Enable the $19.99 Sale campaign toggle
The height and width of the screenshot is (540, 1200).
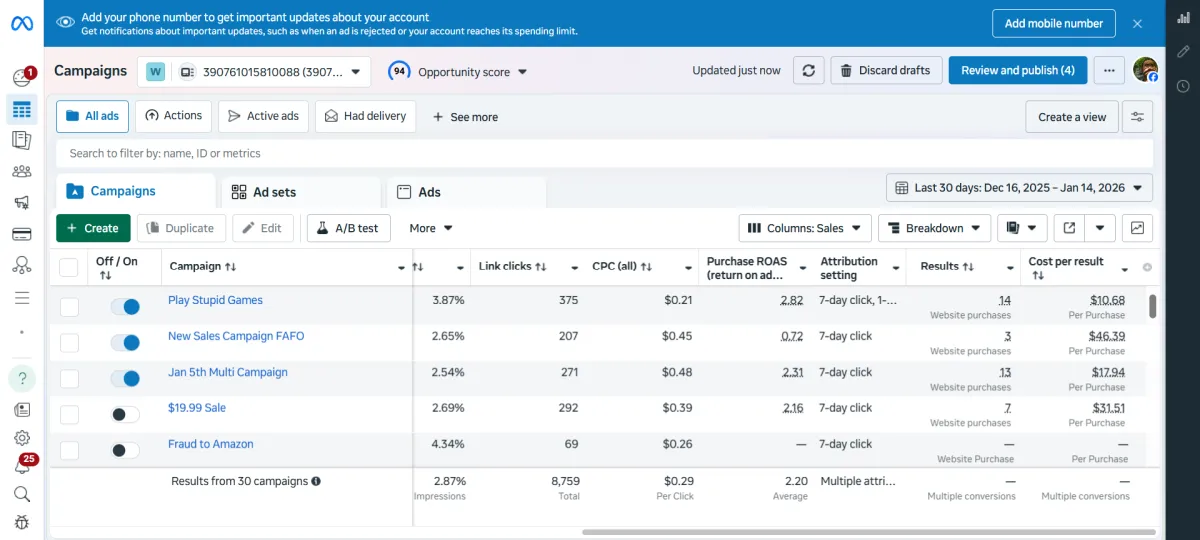[125, 415]
